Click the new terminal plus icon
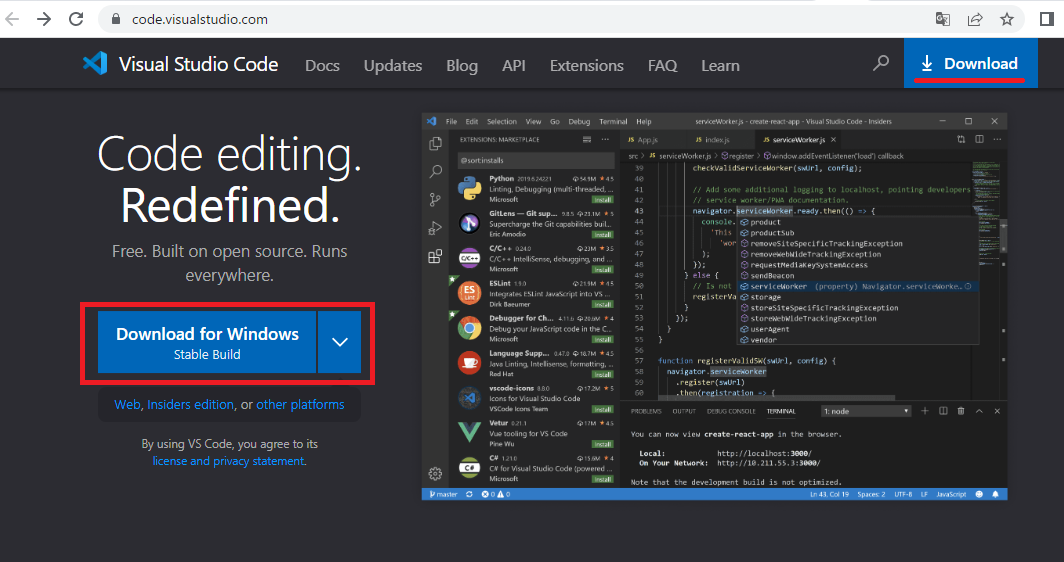 point(924,411)
